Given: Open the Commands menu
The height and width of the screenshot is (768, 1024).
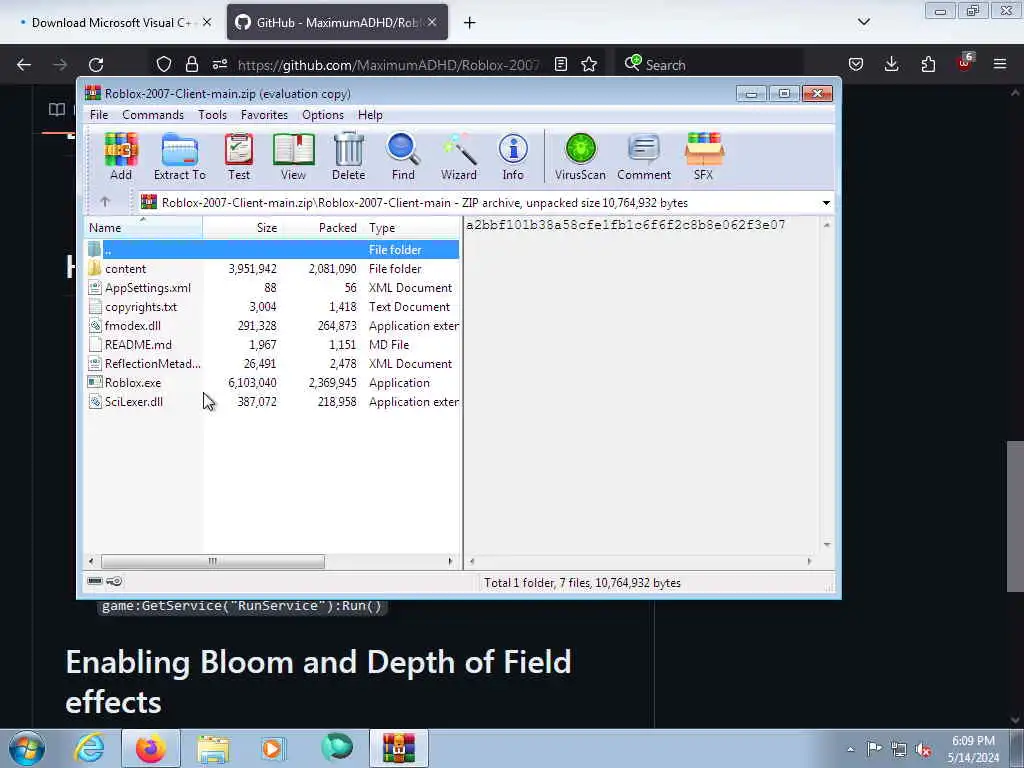Looking at the screenshot, I should click(x=153, y=115).
